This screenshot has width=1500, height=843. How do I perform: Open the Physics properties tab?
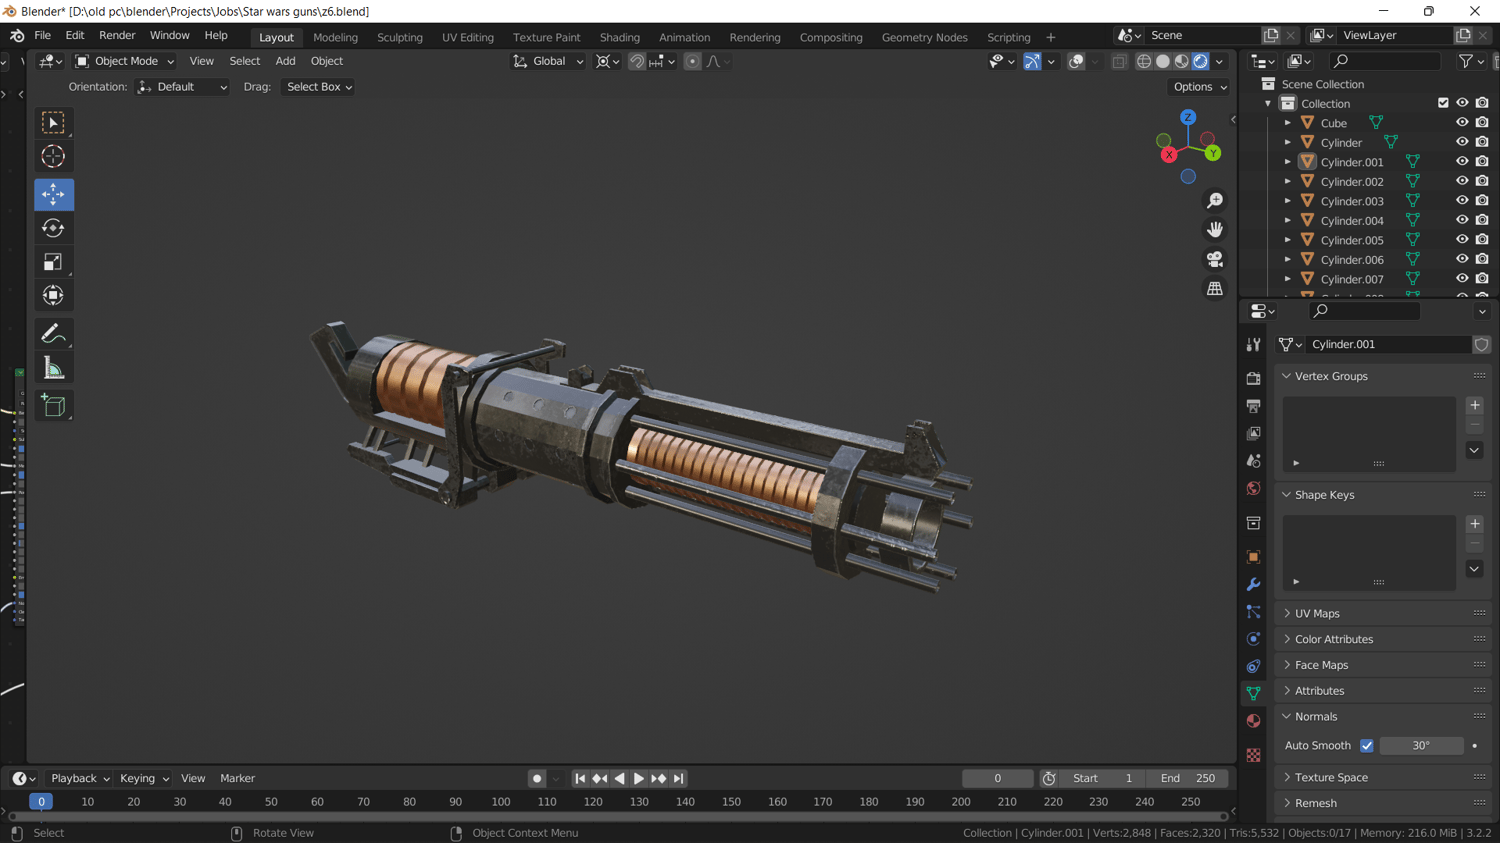(1253, 639)
